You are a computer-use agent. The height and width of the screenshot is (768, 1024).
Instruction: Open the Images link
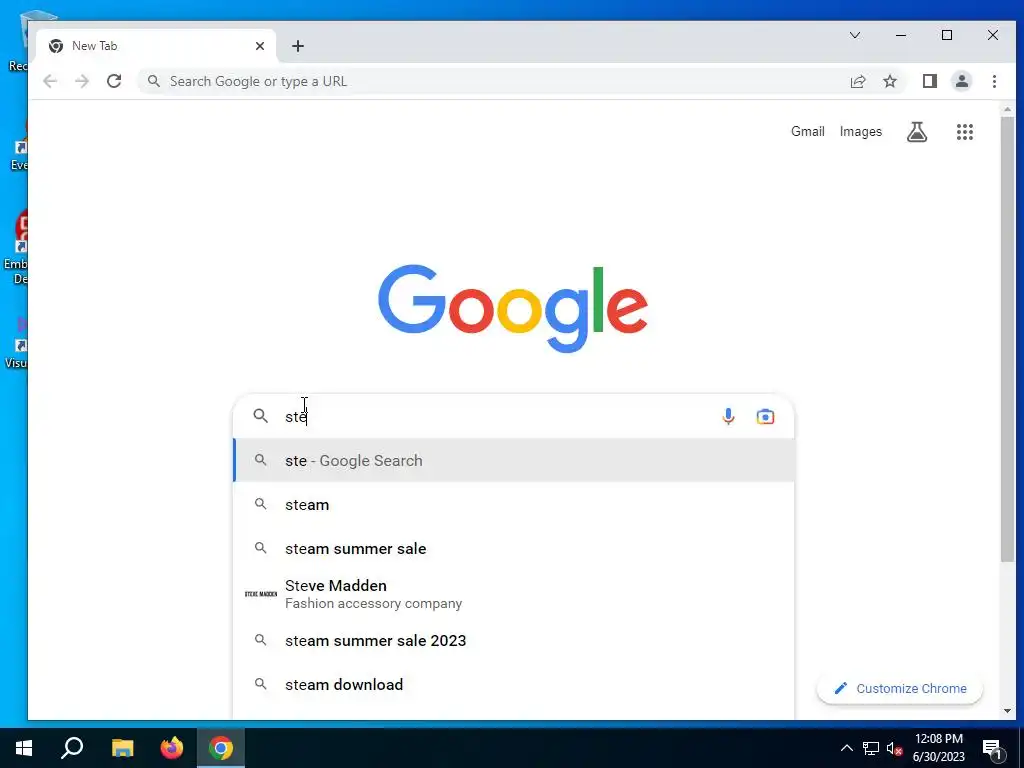(x=861, y=131)
